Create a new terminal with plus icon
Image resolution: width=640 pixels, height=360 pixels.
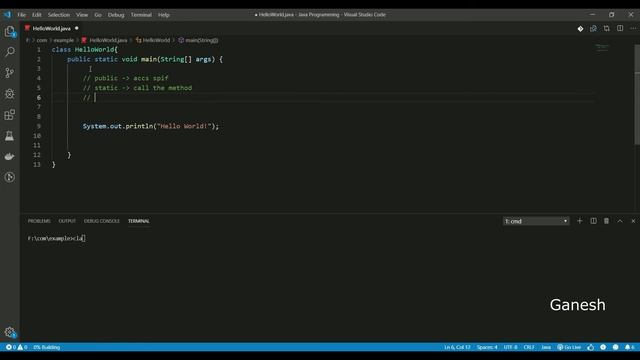pyautogui.click(x=580, y=221)
